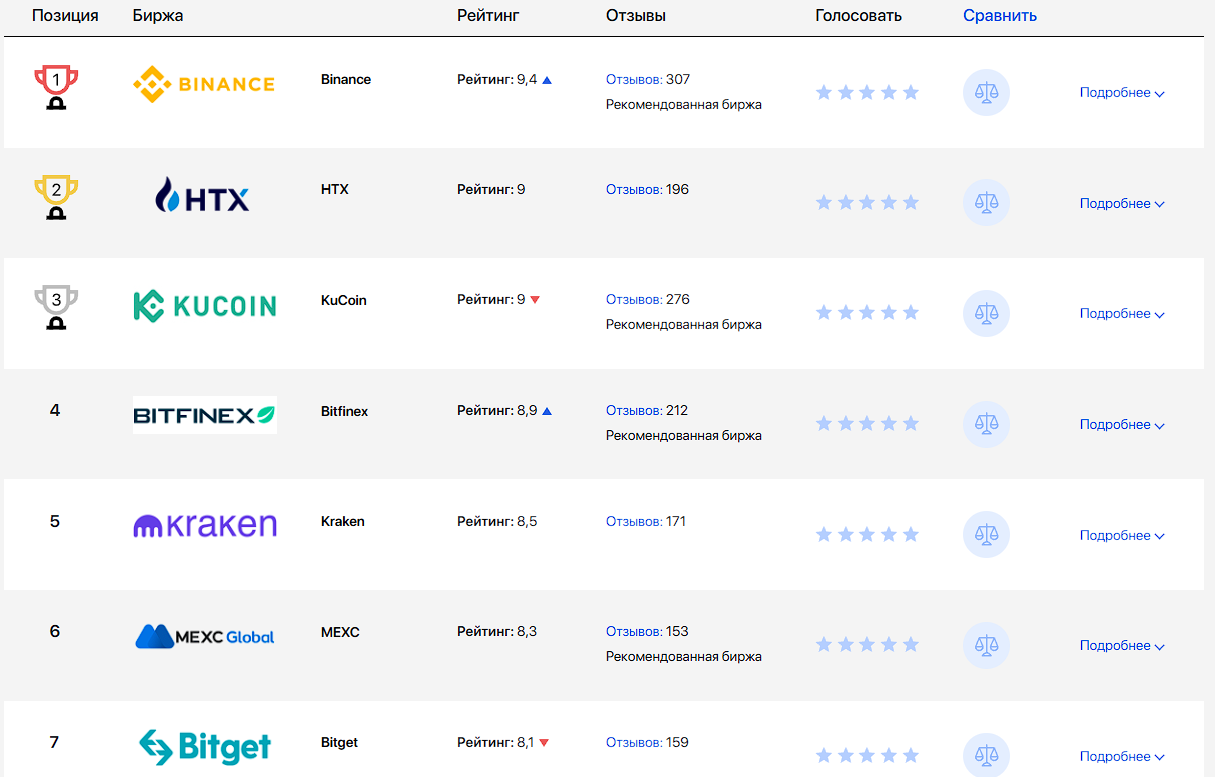Open the Kraken logo
The image size is (1215, 777).
205,525
